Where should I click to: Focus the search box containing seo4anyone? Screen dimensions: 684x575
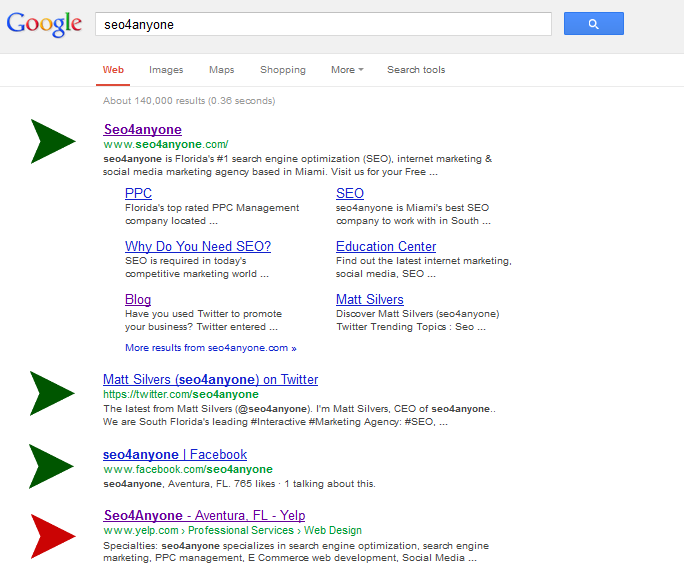pyautogui.click(x=323, y=24)
